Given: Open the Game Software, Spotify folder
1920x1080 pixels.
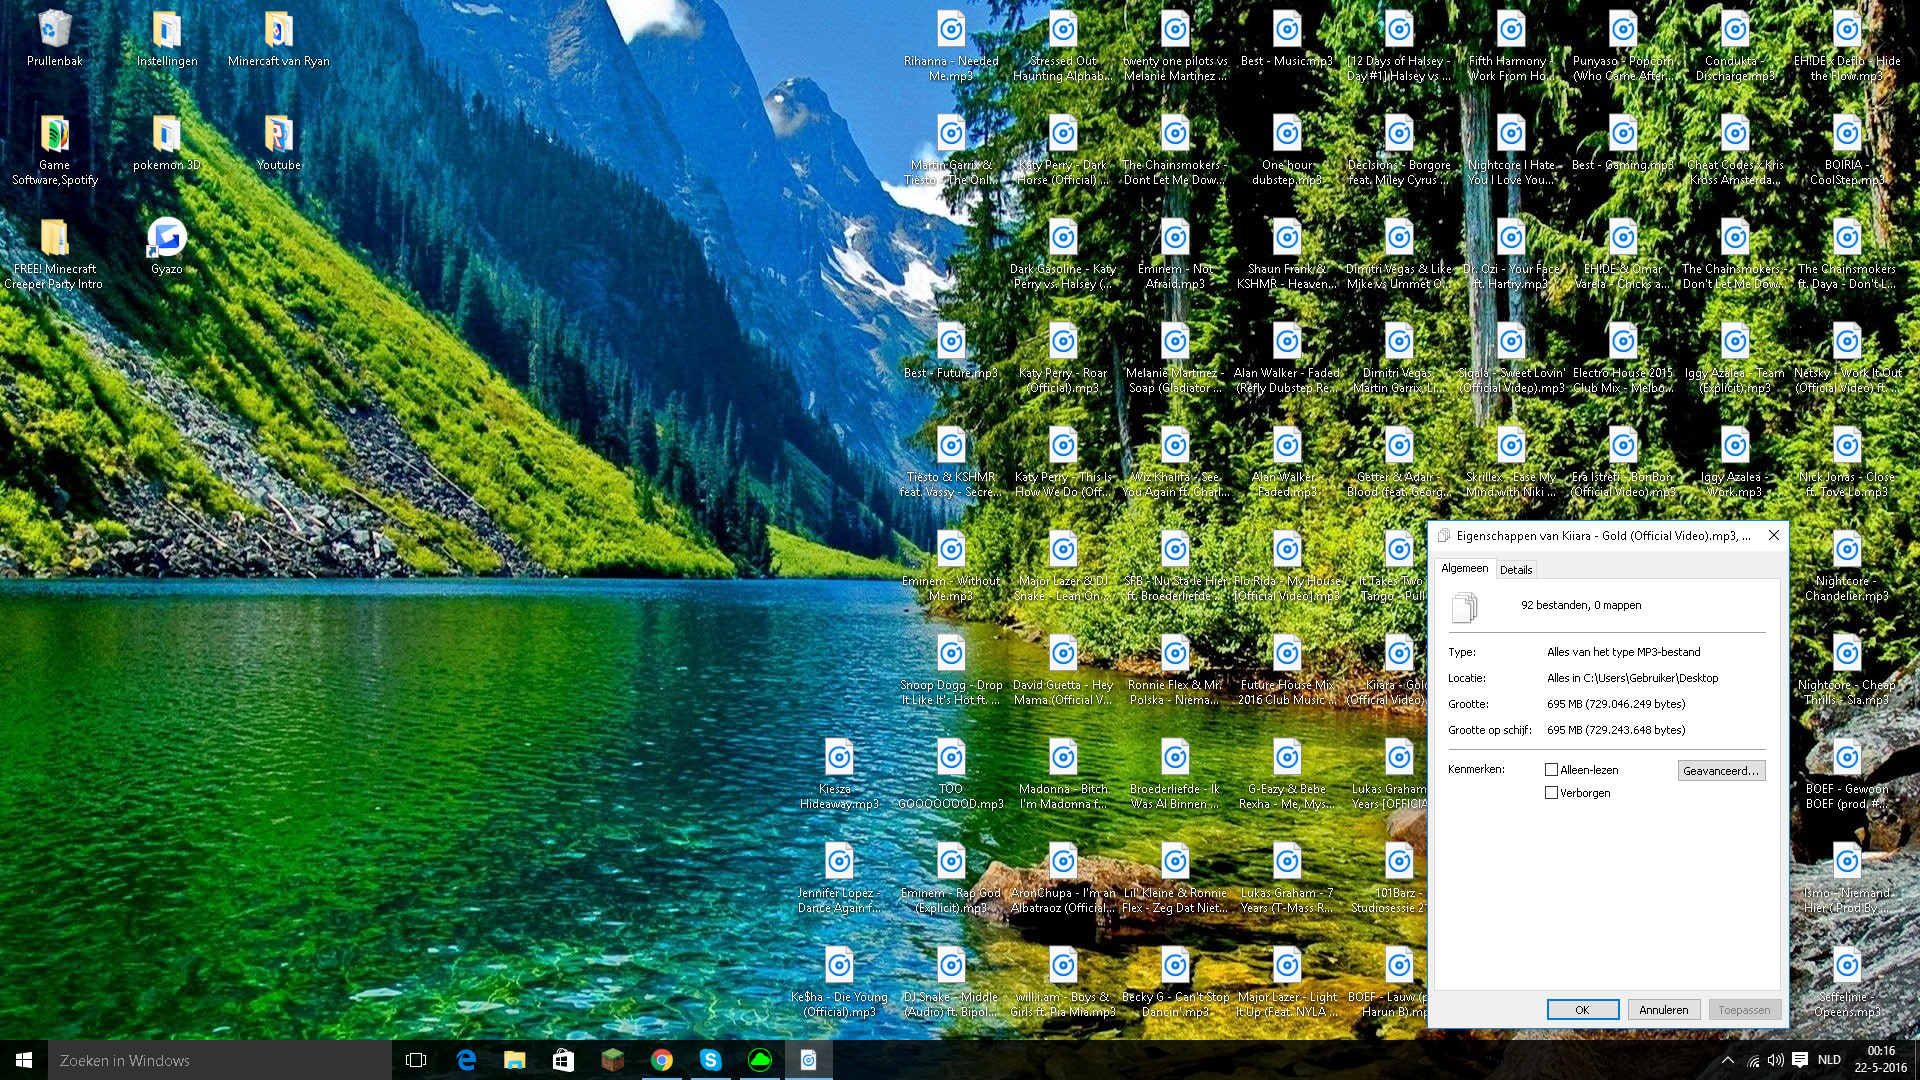Looking at the screenshot, I should point(55,151).
